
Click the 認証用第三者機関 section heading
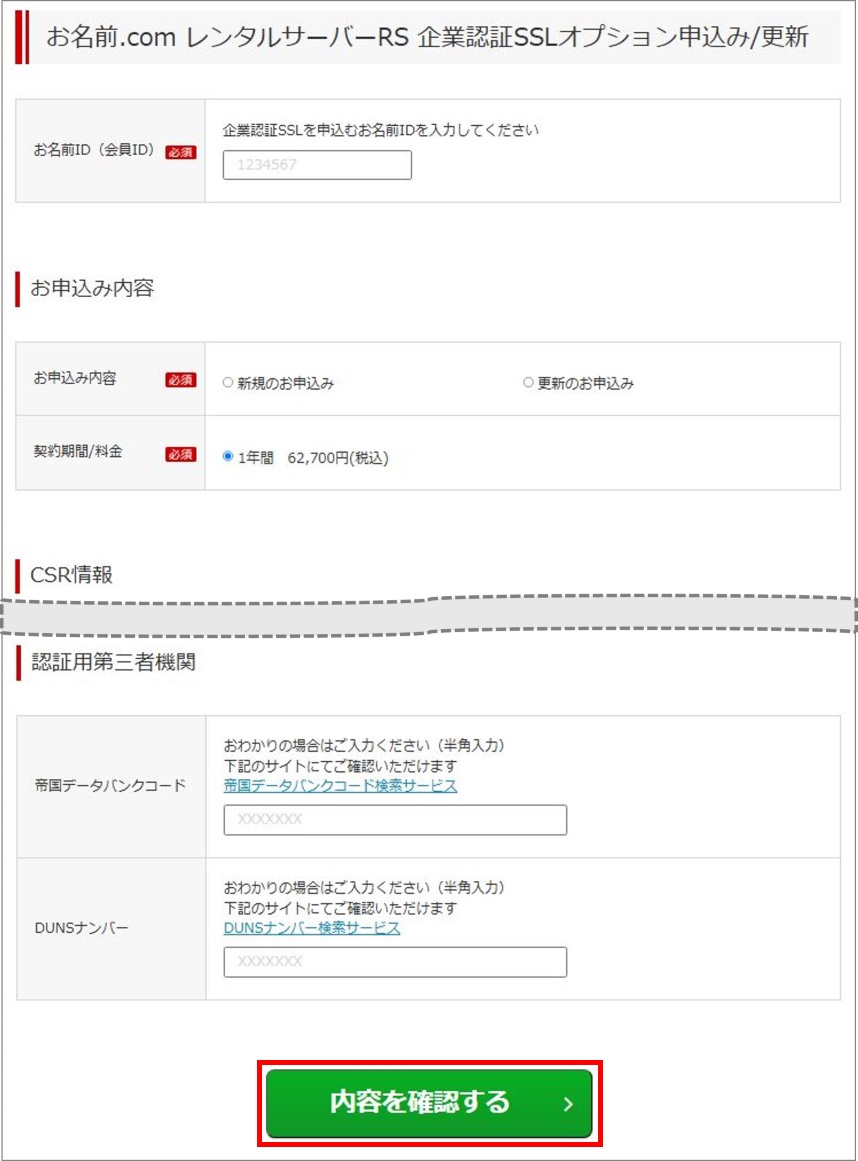coord(113,662)
